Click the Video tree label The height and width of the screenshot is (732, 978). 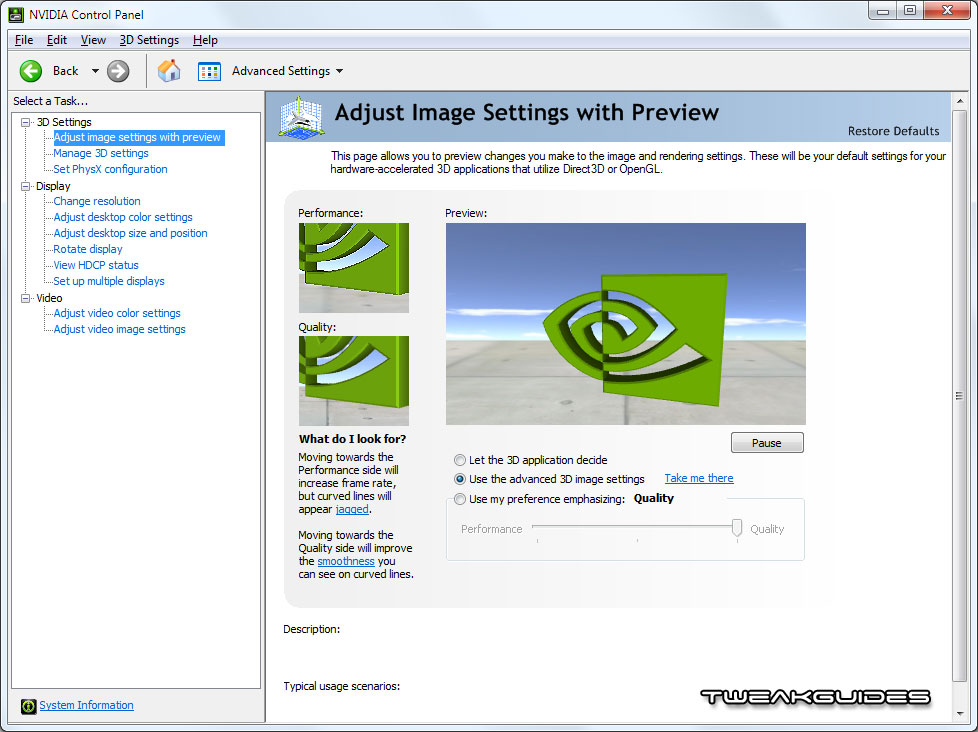(x=49, y=298)
